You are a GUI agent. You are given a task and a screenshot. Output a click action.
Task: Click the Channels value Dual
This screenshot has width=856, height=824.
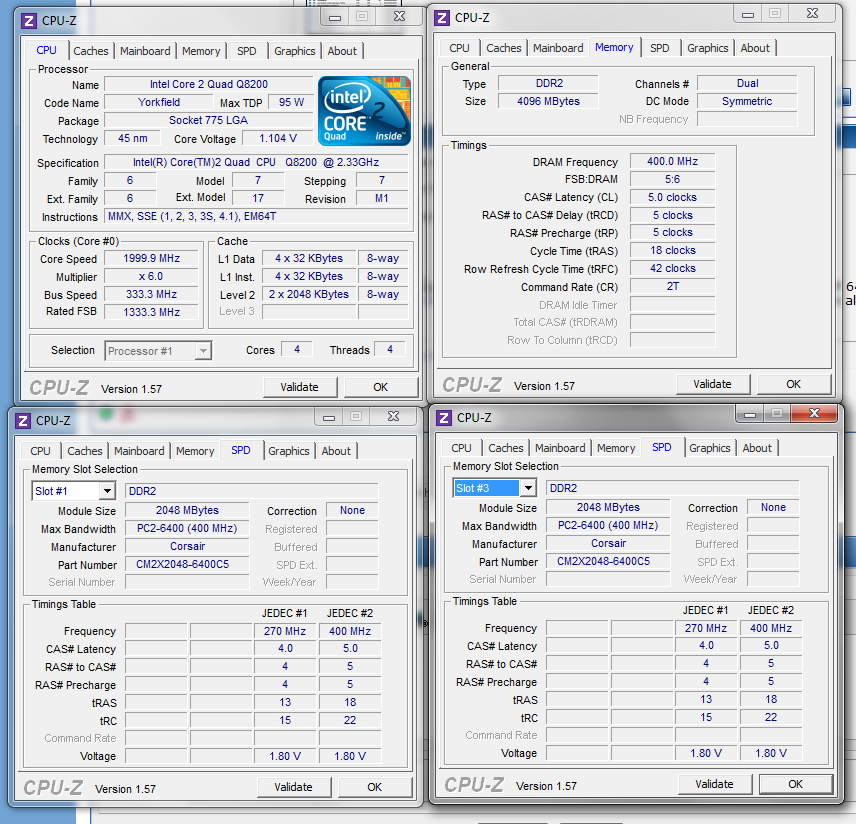[747, 83]
